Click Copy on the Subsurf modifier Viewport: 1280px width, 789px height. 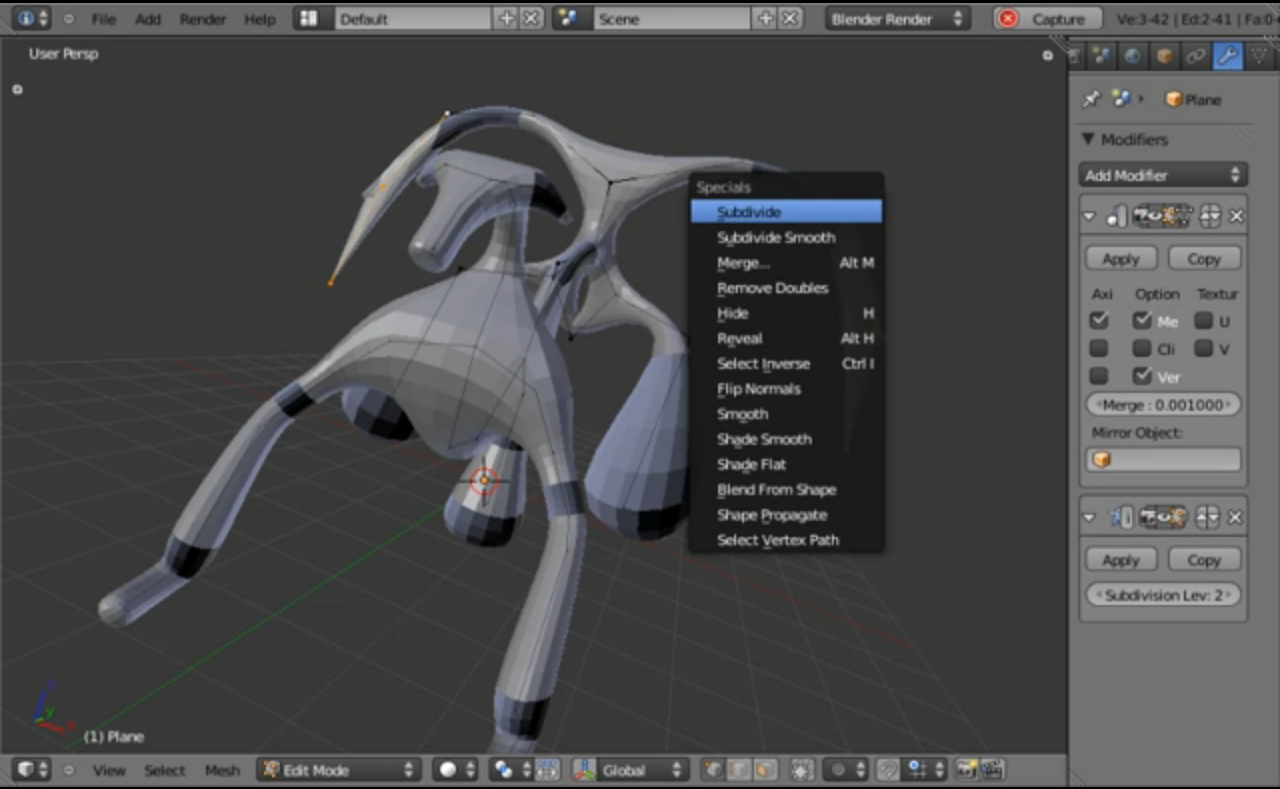pyautogui.click(x=1204, y=559)
